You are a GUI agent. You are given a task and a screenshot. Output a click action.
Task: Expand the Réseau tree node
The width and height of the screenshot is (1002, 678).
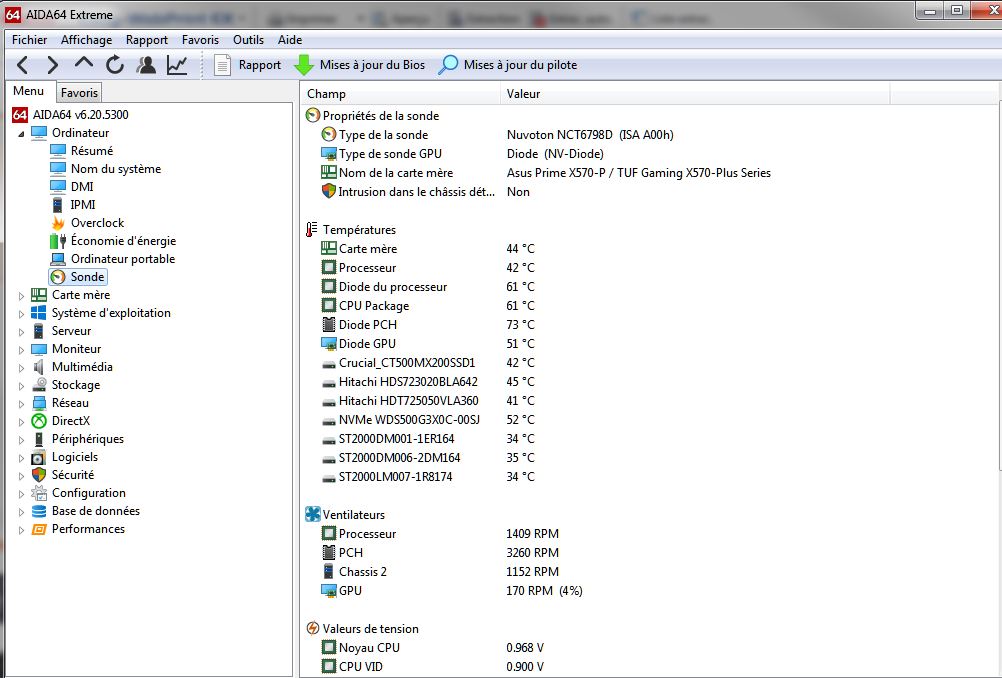21,404
